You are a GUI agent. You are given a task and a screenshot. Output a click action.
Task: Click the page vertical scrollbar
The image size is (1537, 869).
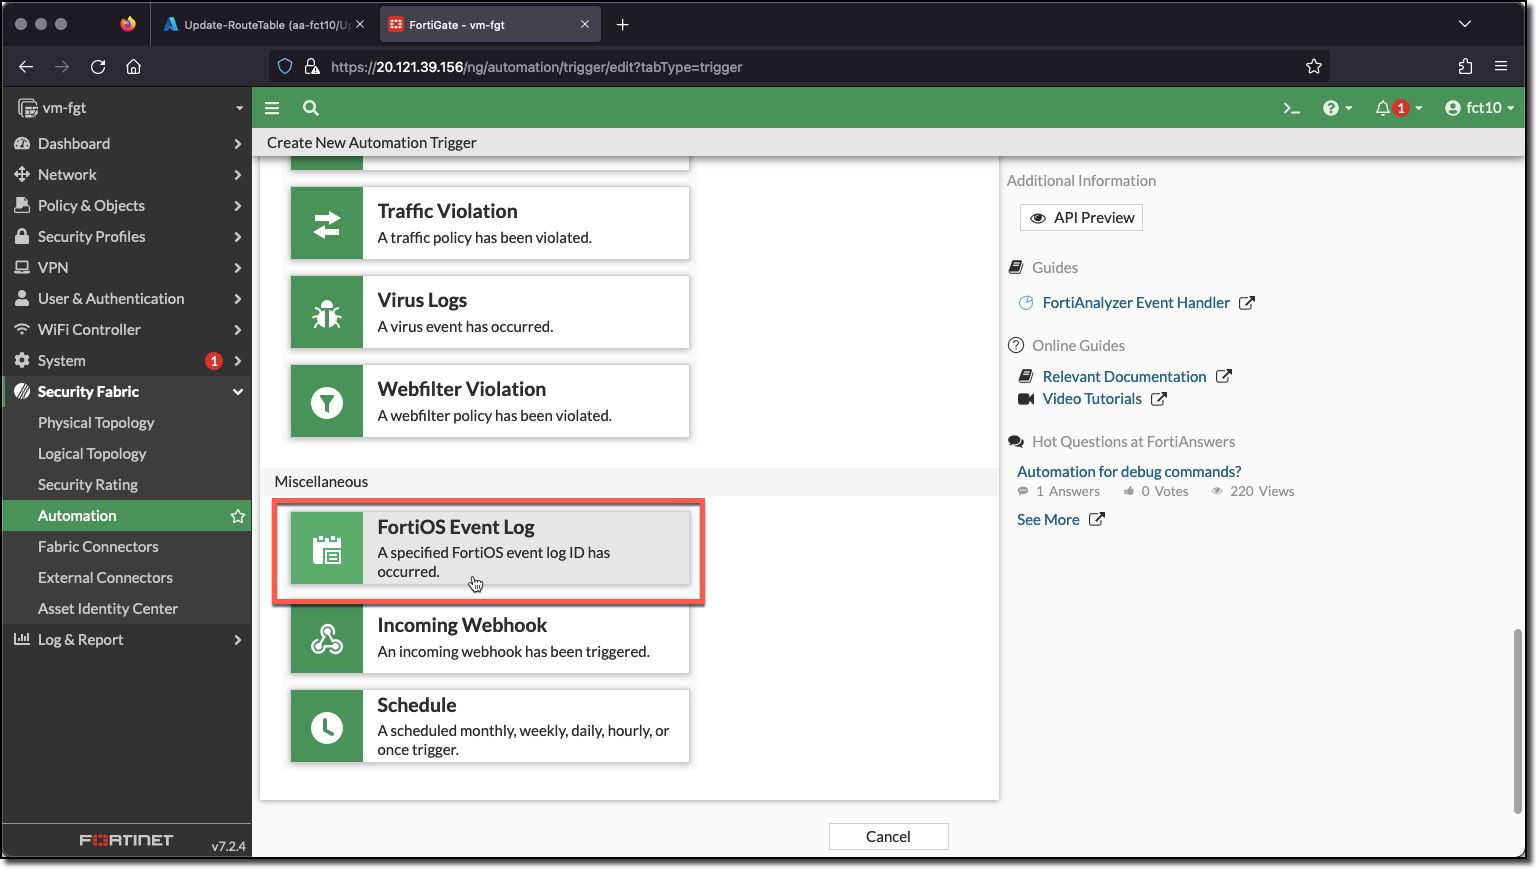click(1518, 720)
